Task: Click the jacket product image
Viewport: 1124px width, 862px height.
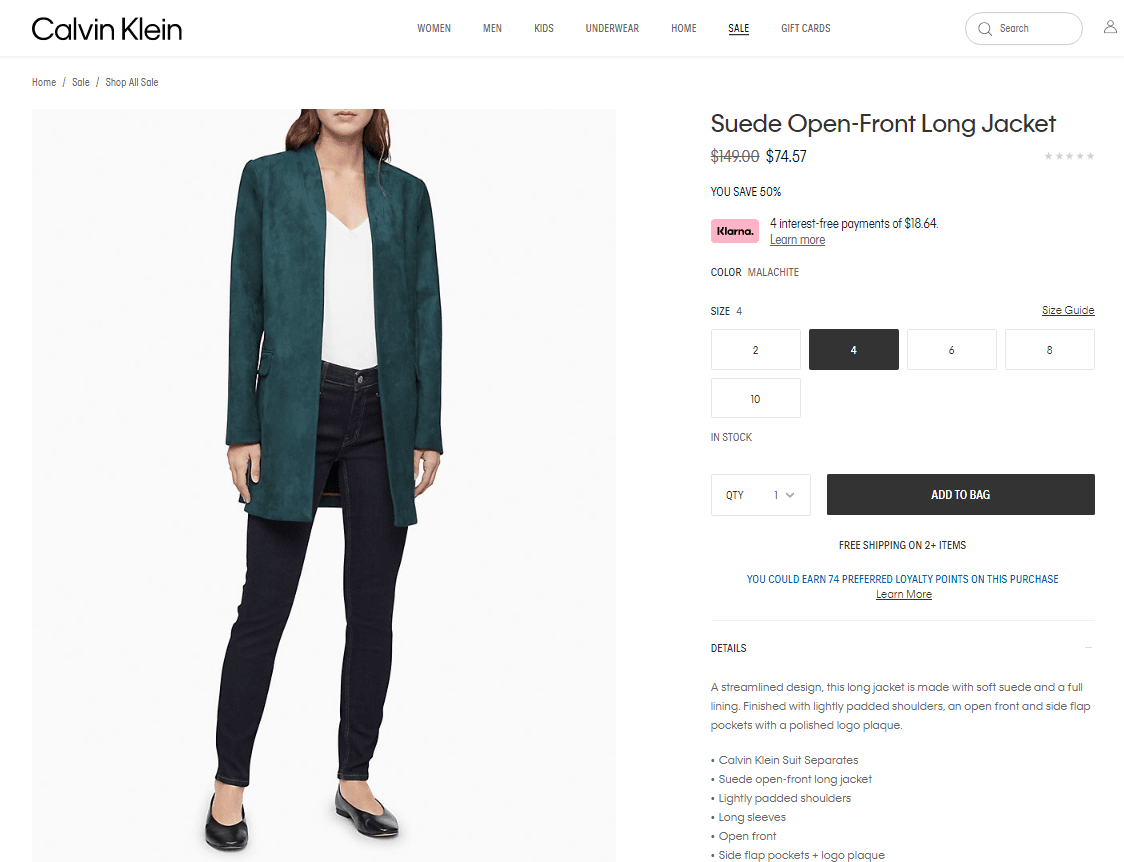Action: (323, 485)
